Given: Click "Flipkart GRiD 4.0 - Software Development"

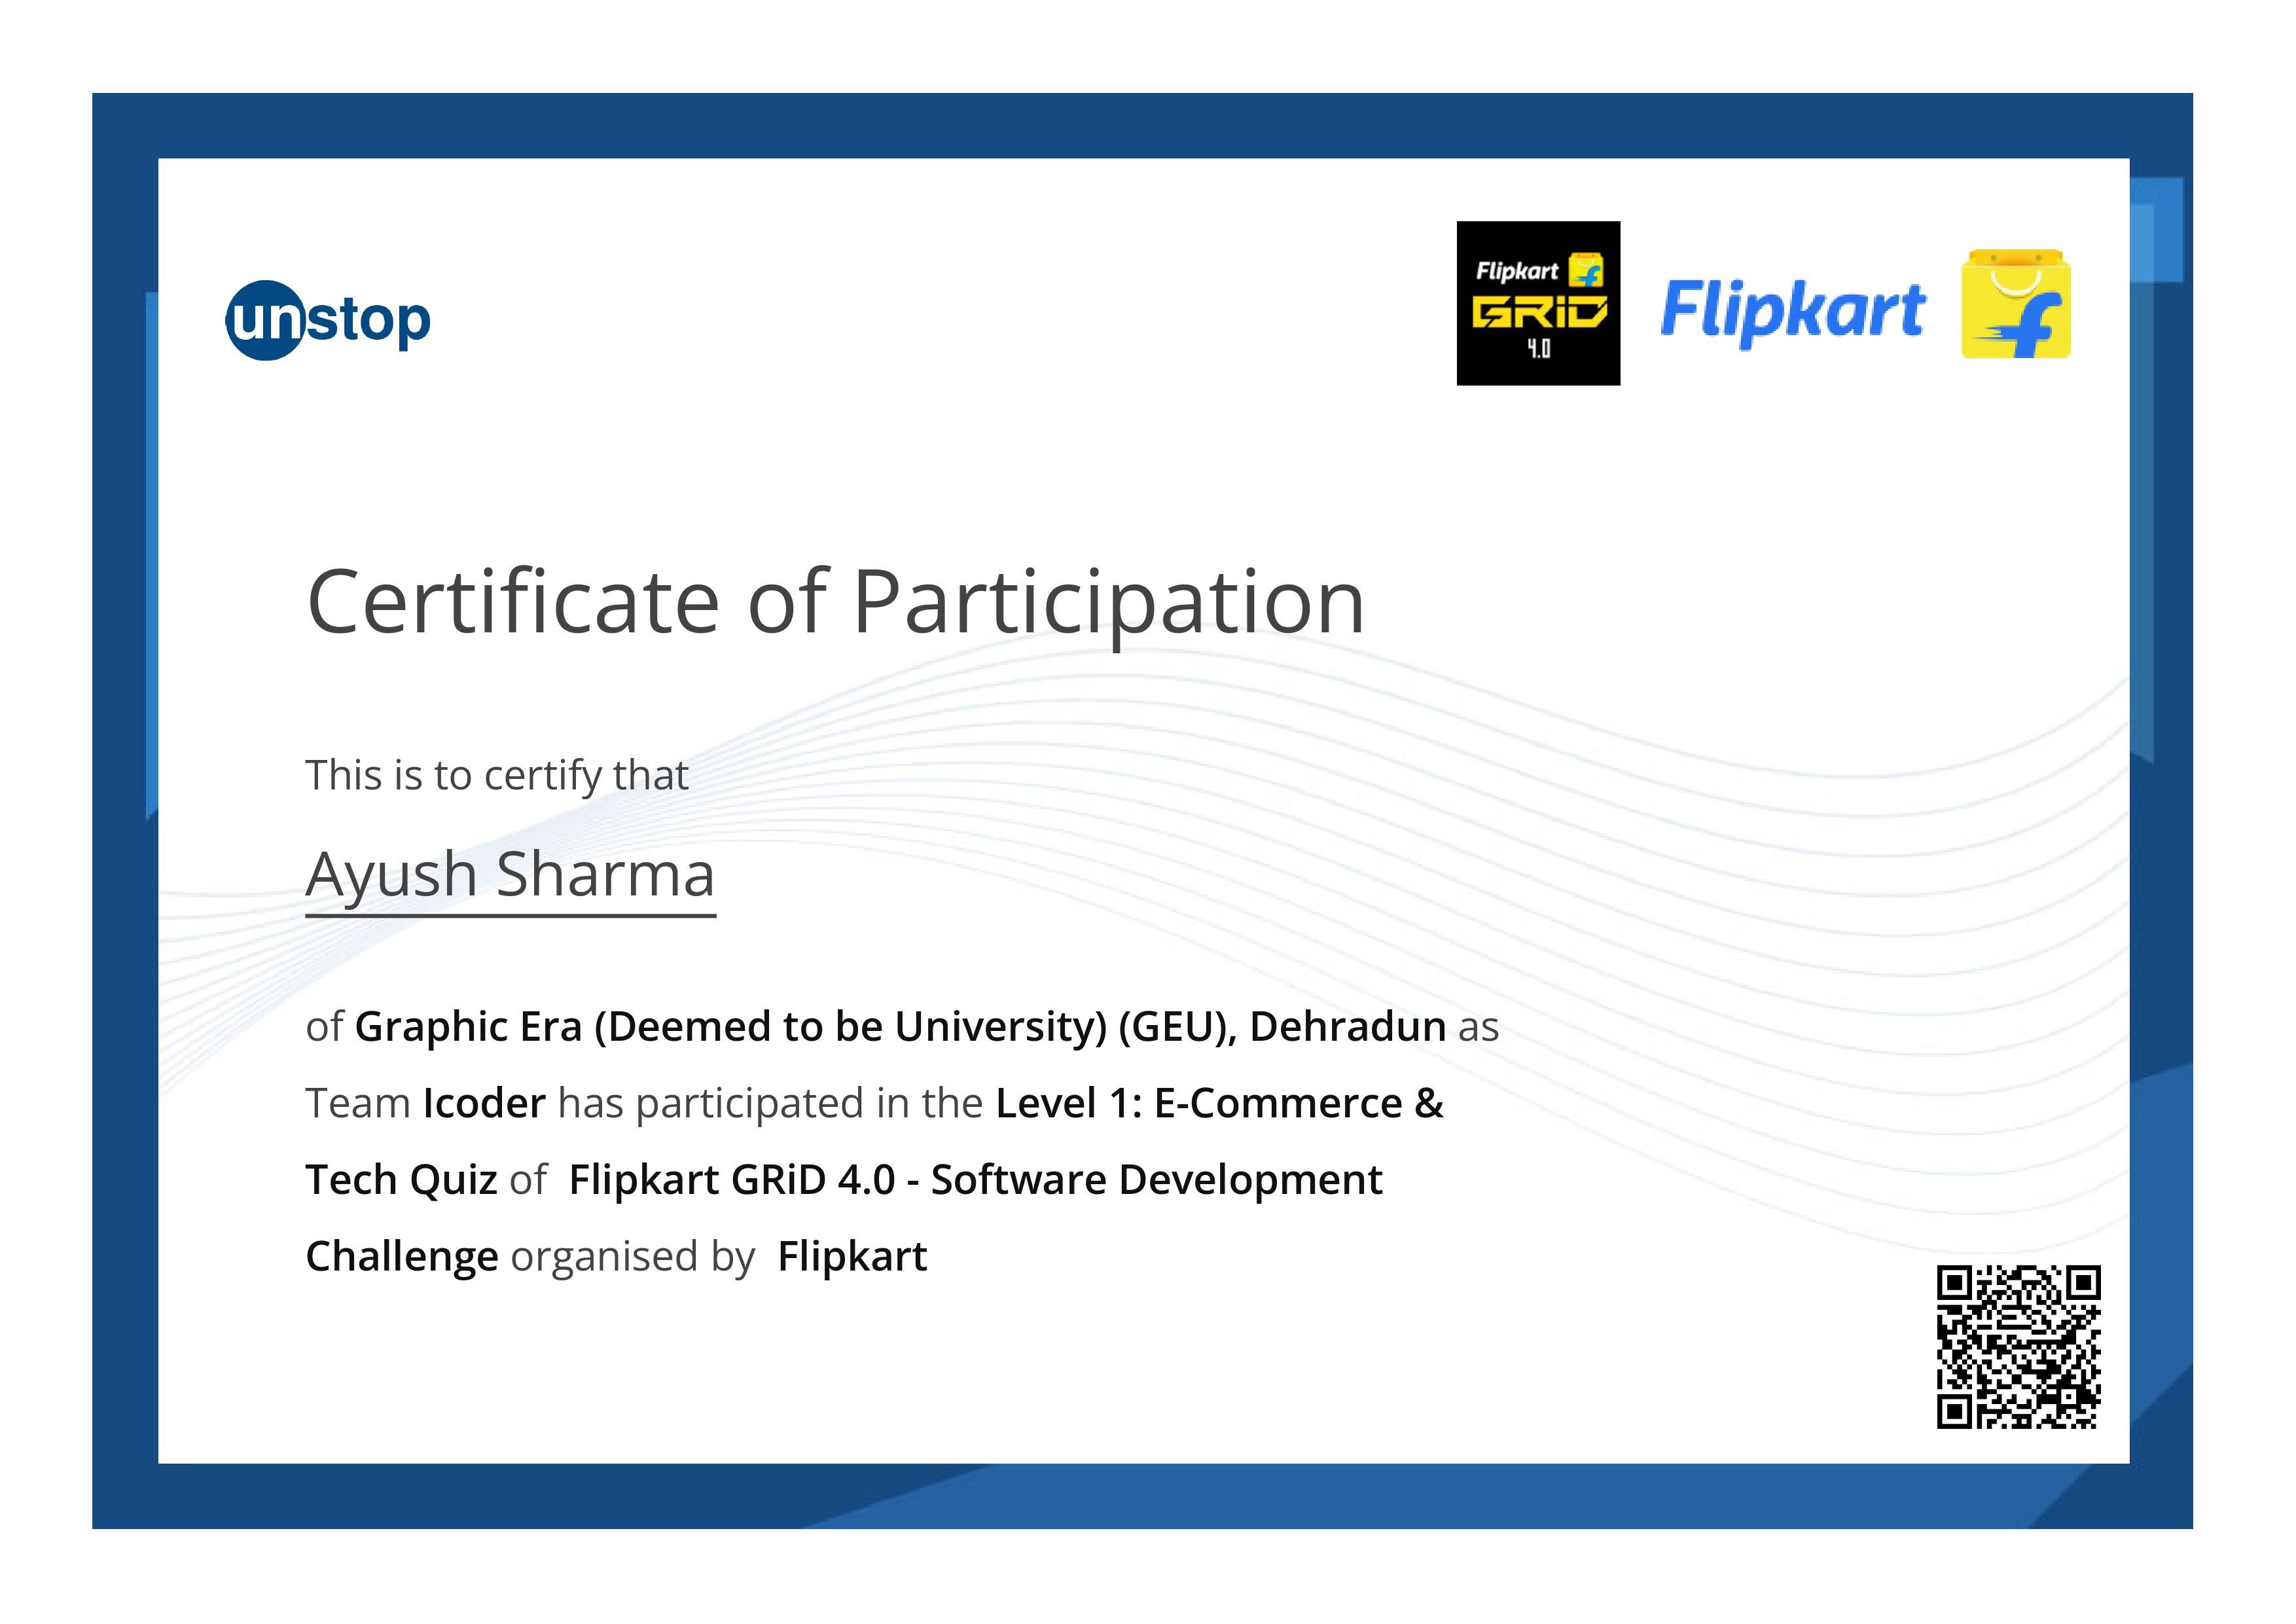Looking at the screenshot, I should (x=975, y=1180).
